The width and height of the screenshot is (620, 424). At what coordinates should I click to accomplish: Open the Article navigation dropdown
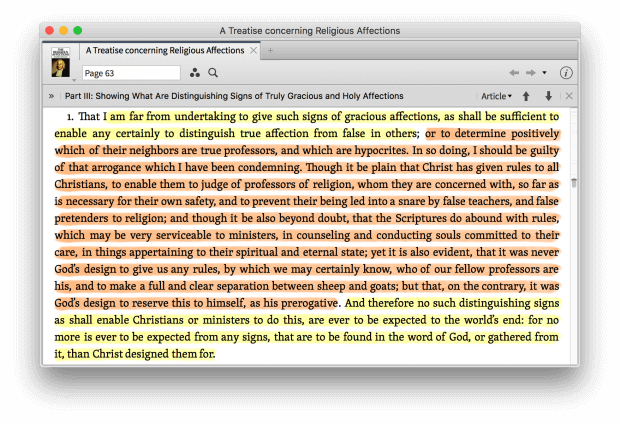pos(496,96)
